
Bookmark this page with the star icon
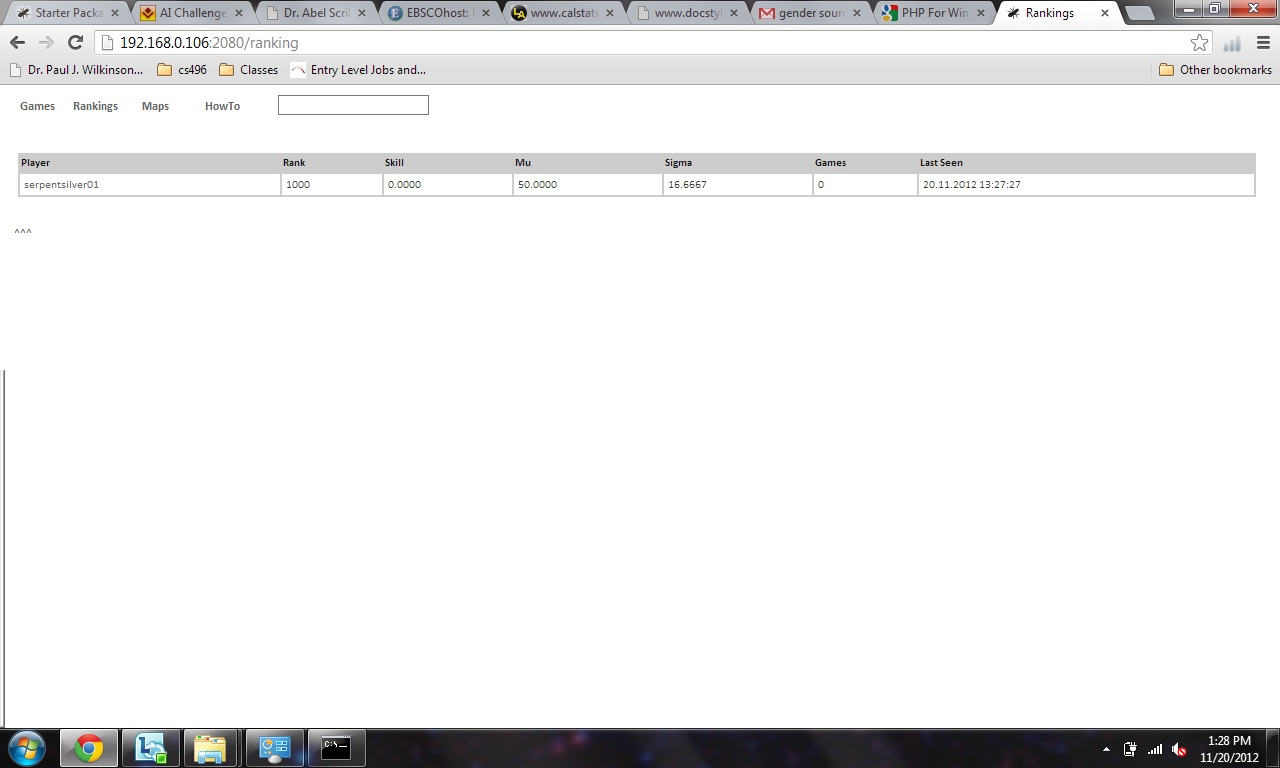pyautogui.click(x=1199, y=43)
